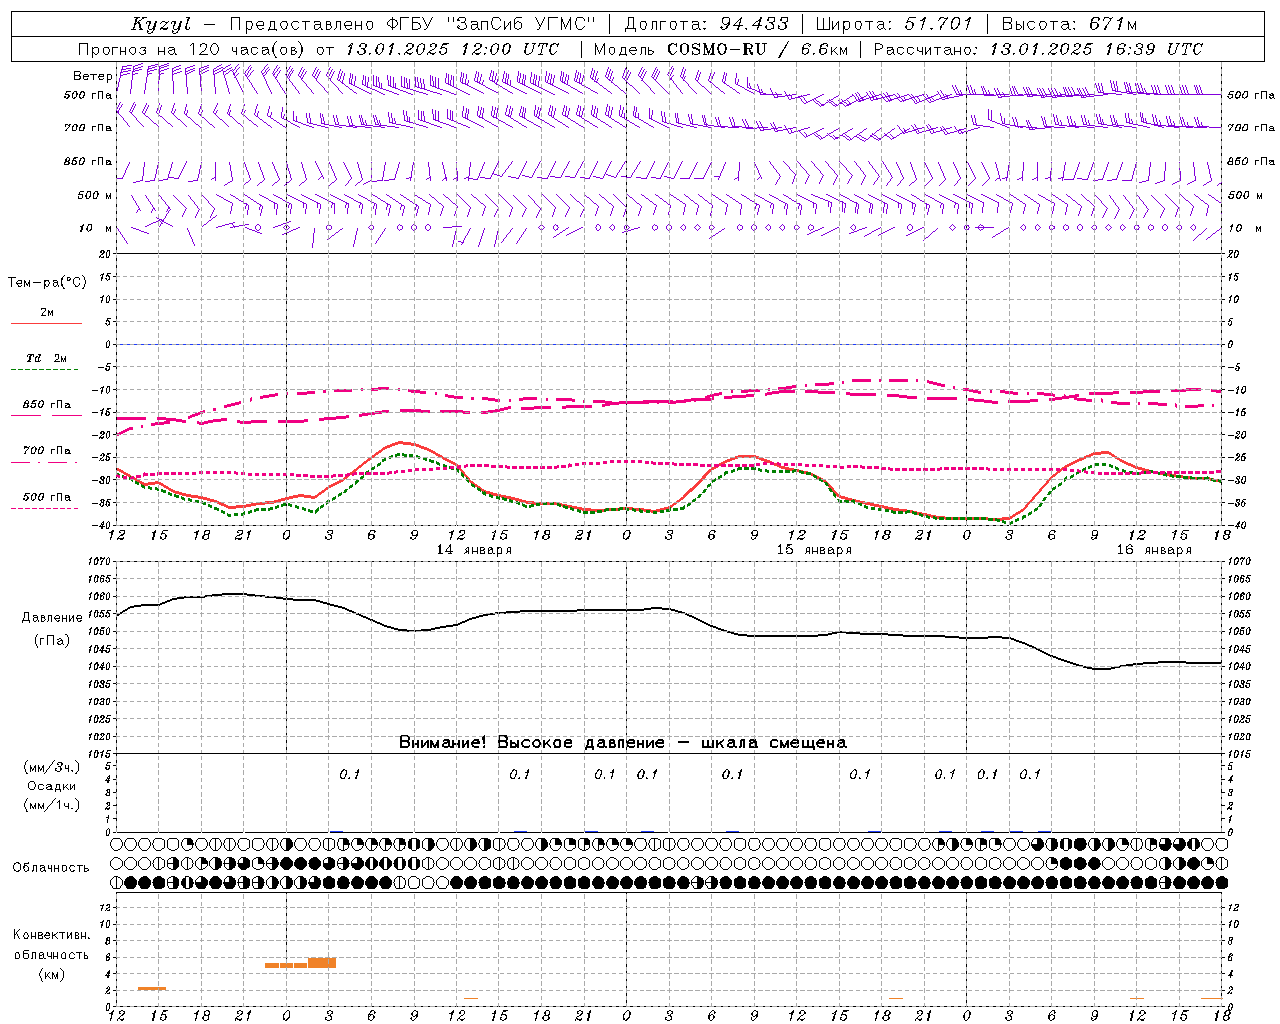Click the "15 января" date label
The height and width of the screenshot is (1024, 1280).
click(x=814, y=550)
